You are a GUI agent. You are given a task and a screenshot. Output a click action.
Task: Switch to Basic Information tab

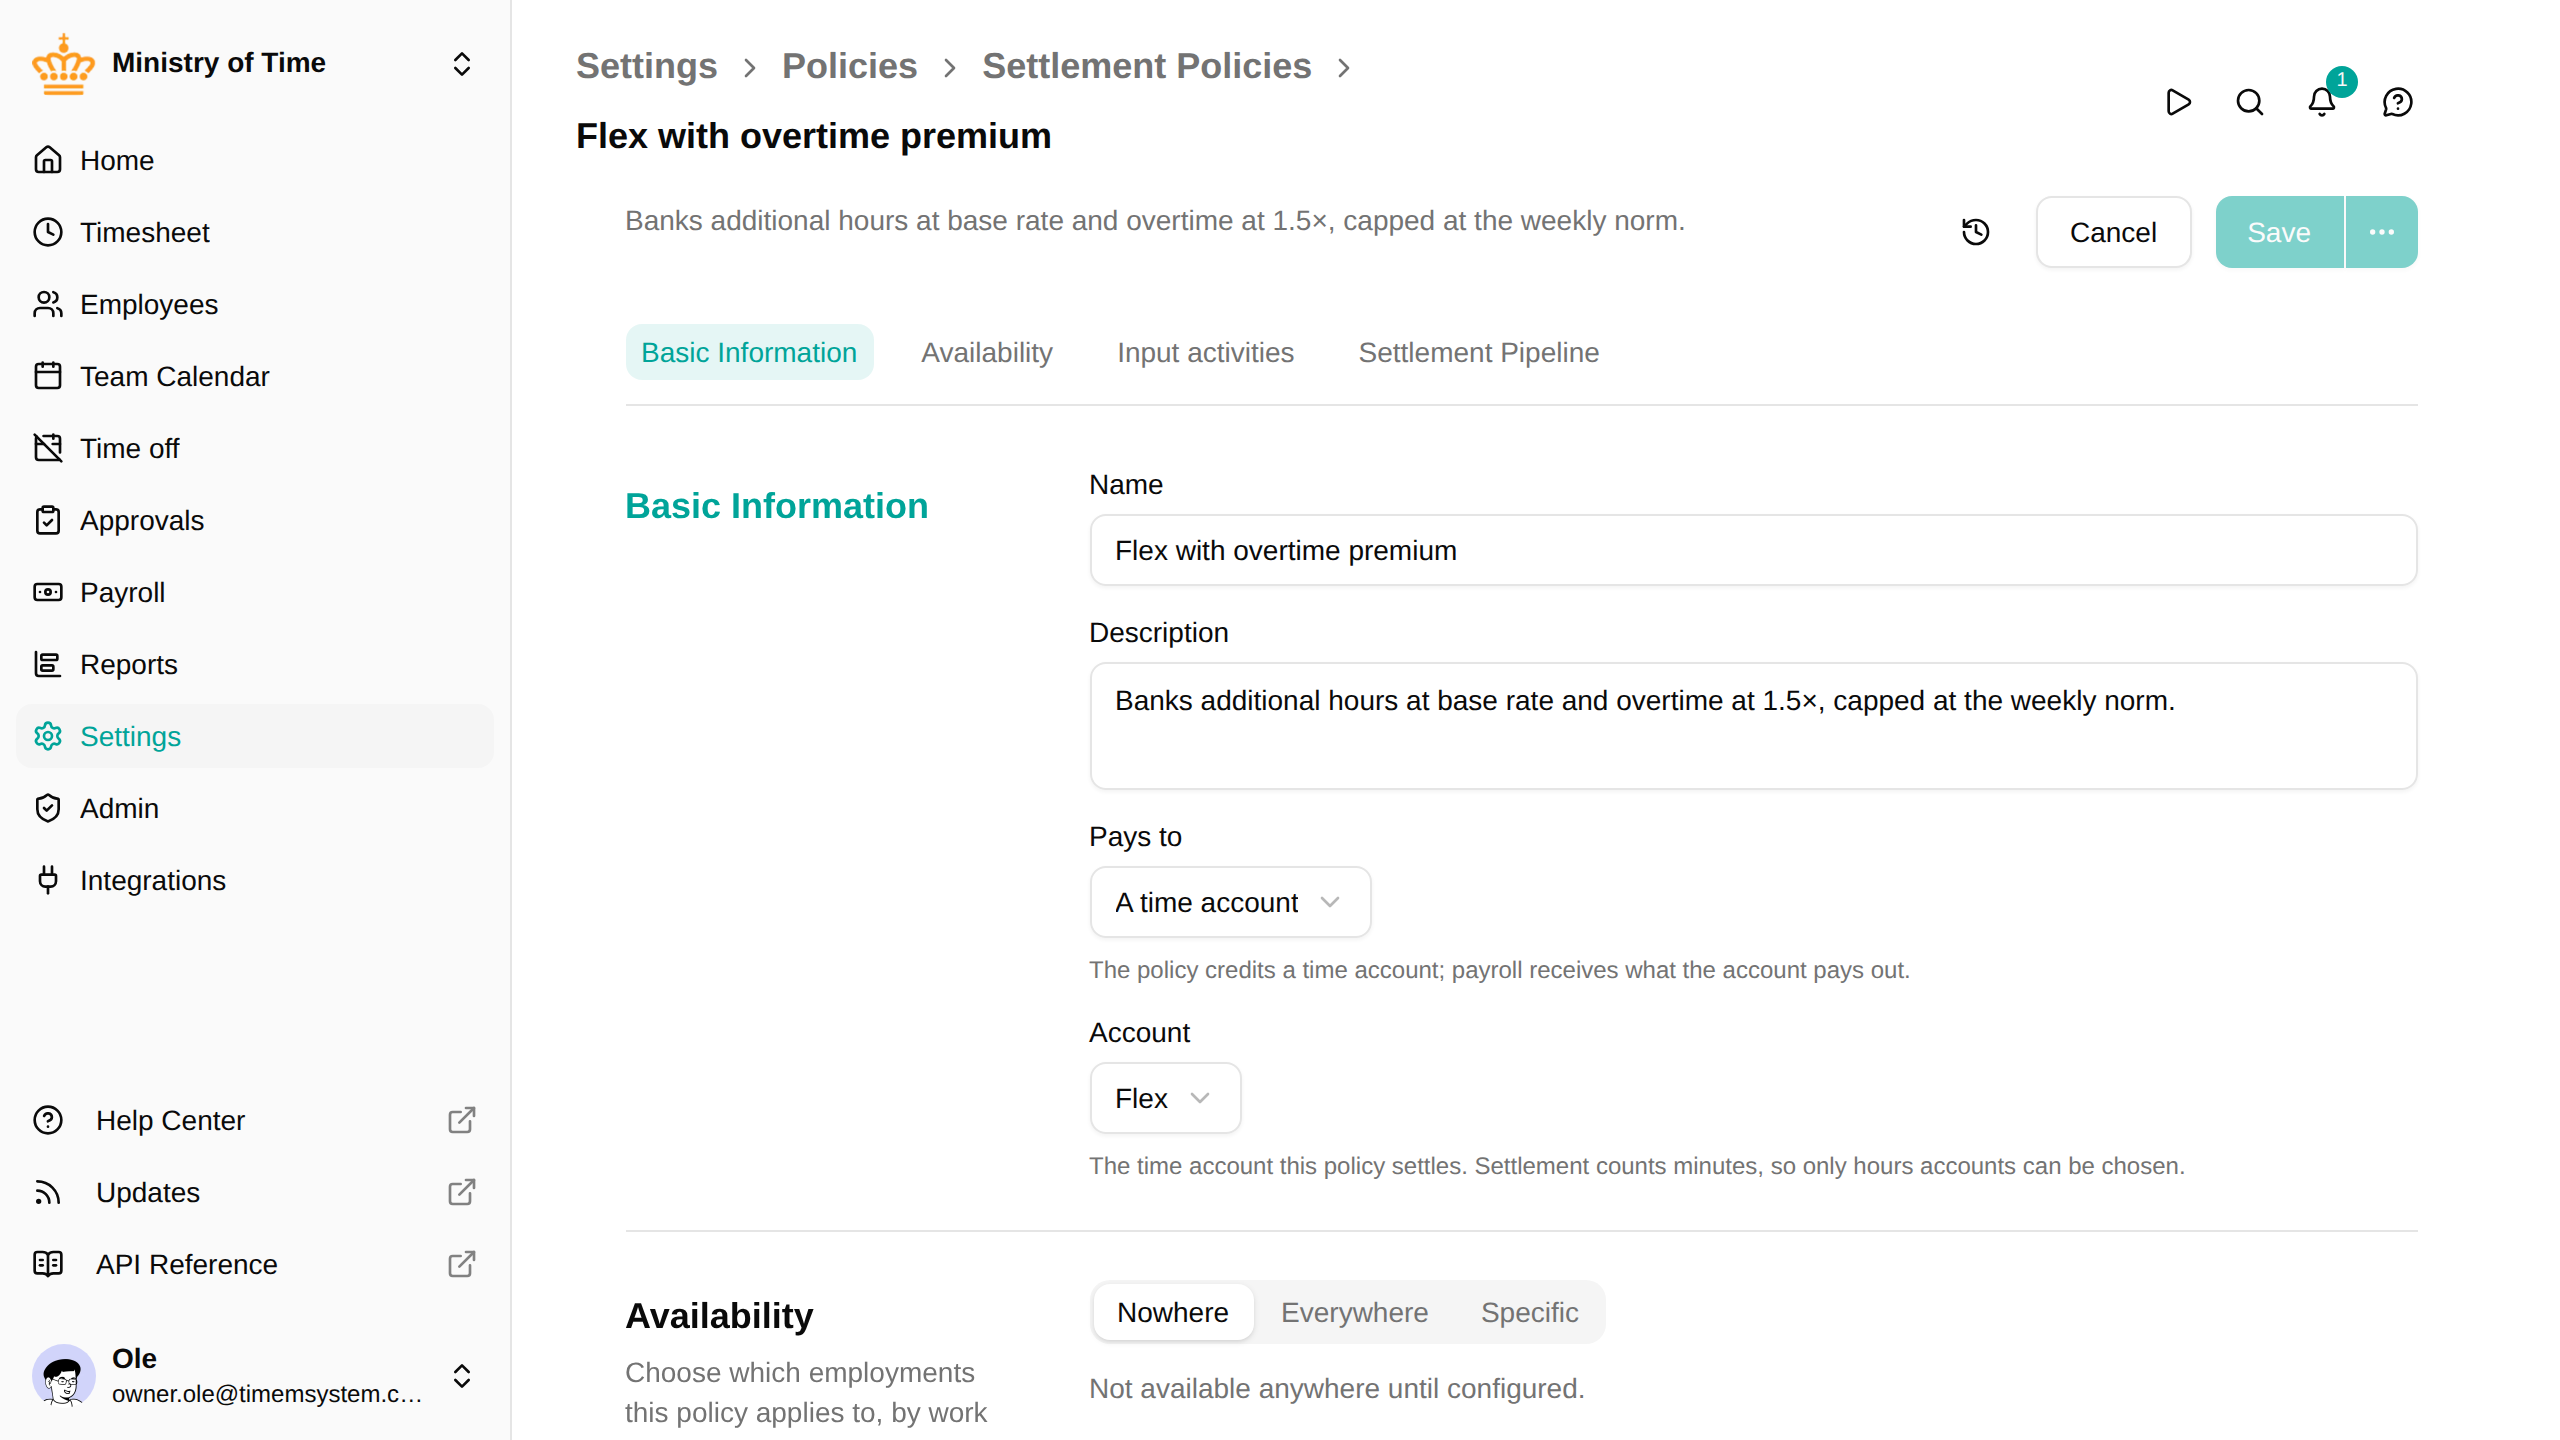(x=749, y=352)
